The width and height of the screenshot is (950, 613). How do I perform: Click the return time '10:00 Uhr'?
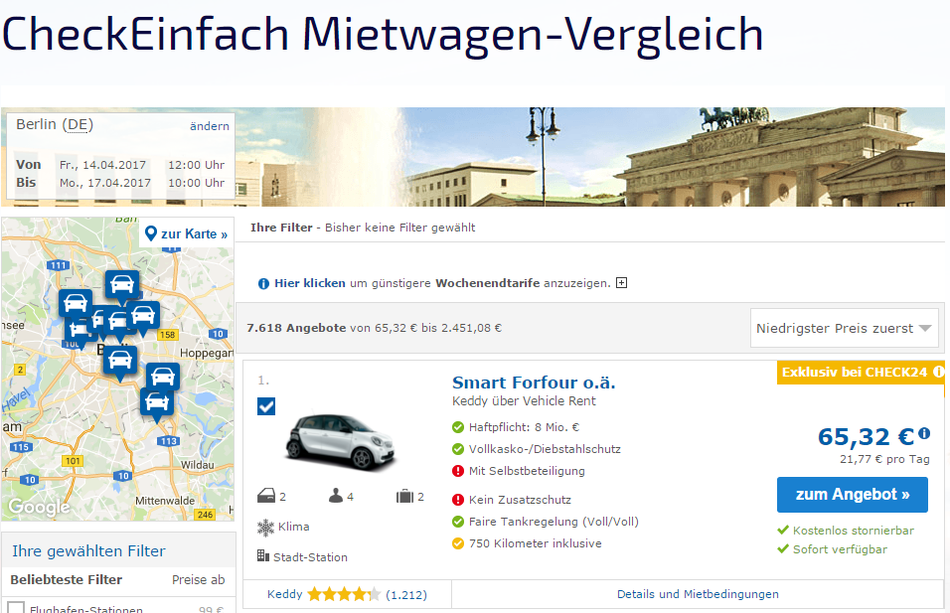coord(196,183)
